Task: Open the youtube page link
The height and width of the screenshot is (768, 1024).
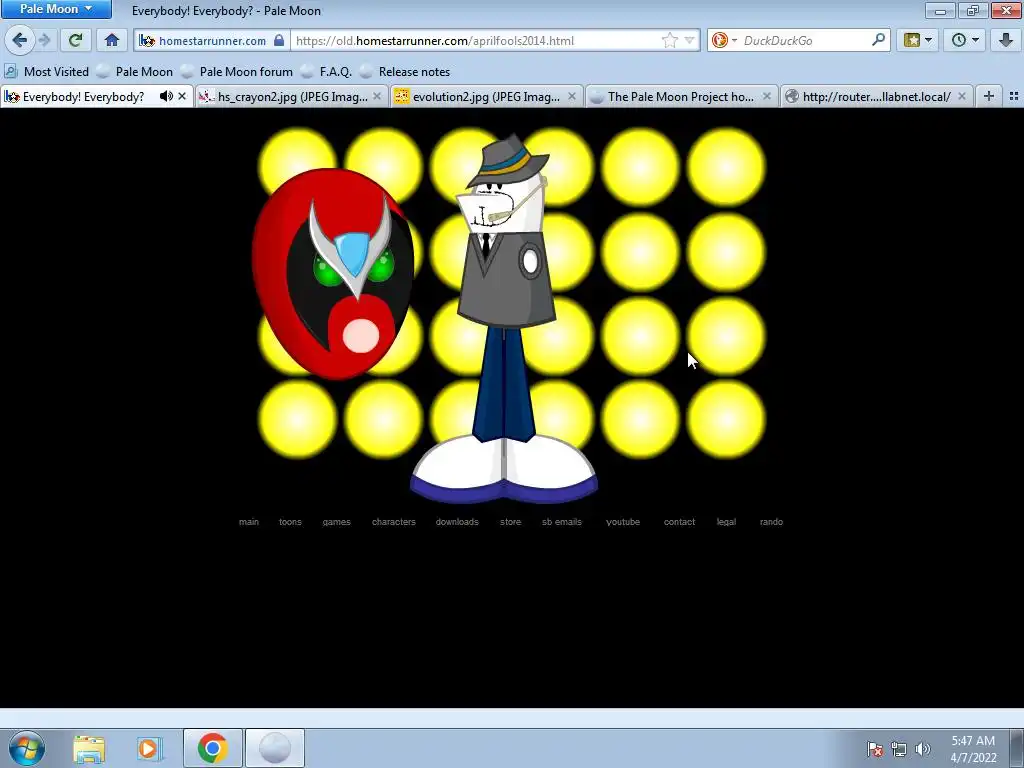Action: tap(623, 522)
